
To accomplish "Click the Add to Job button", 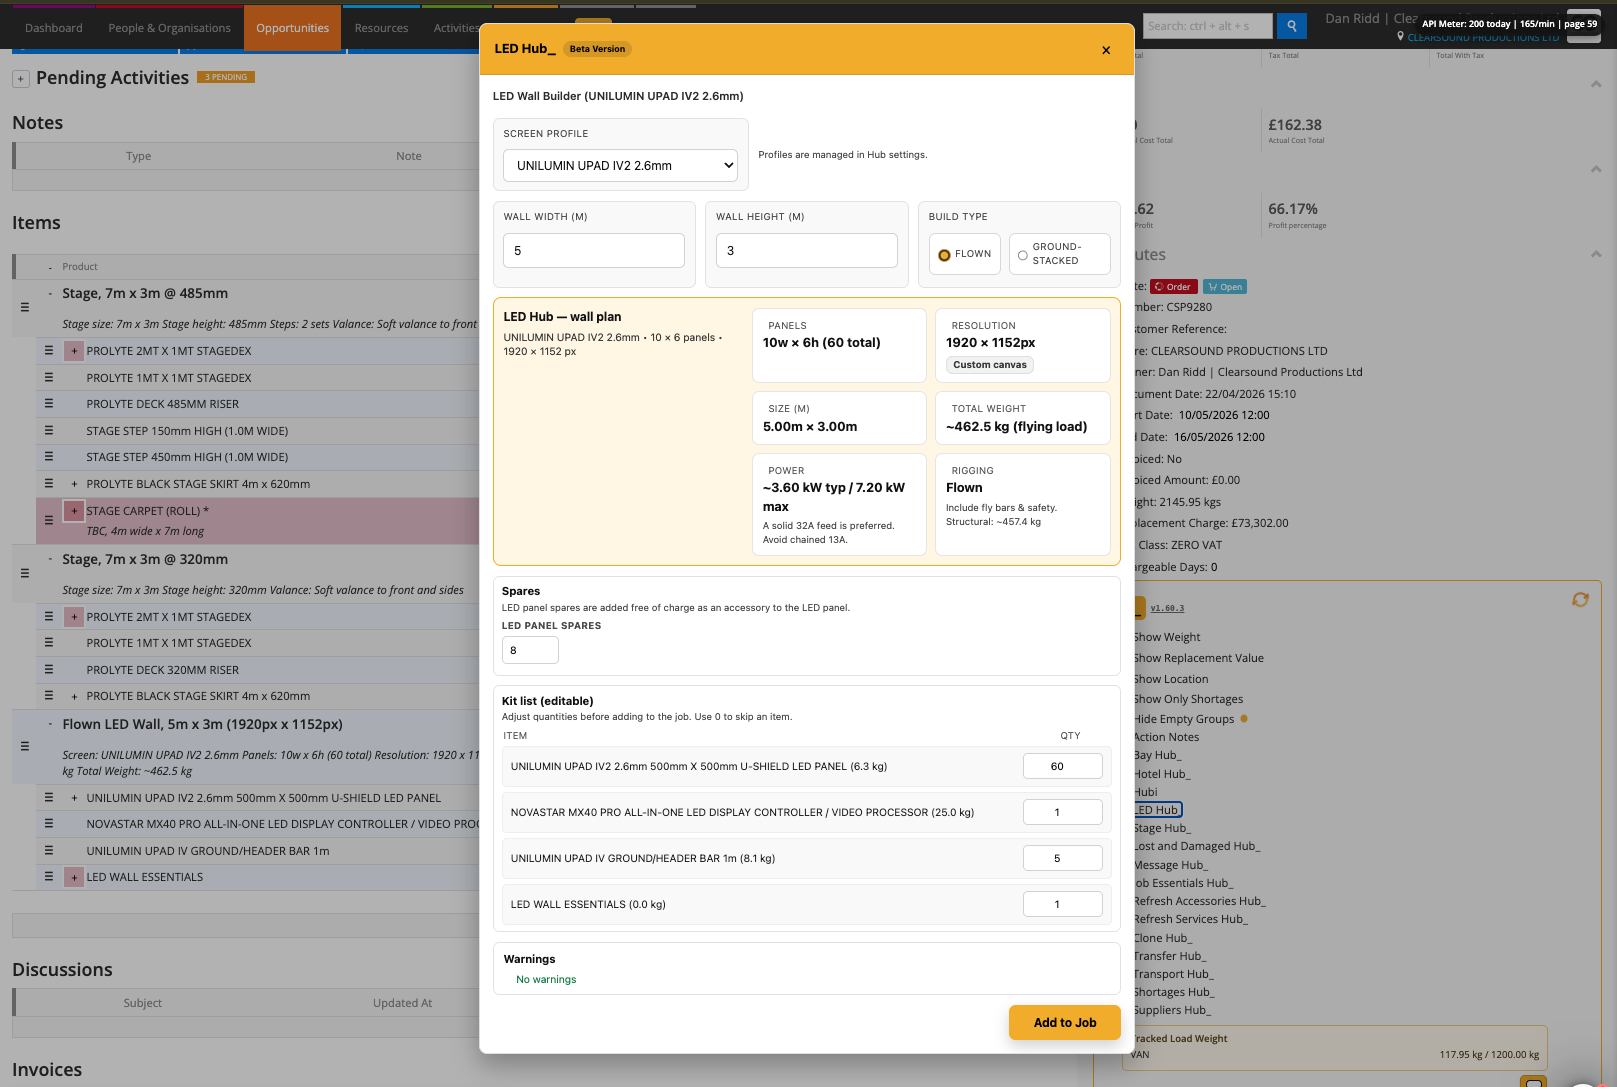I will (x=1064, y=1022).
